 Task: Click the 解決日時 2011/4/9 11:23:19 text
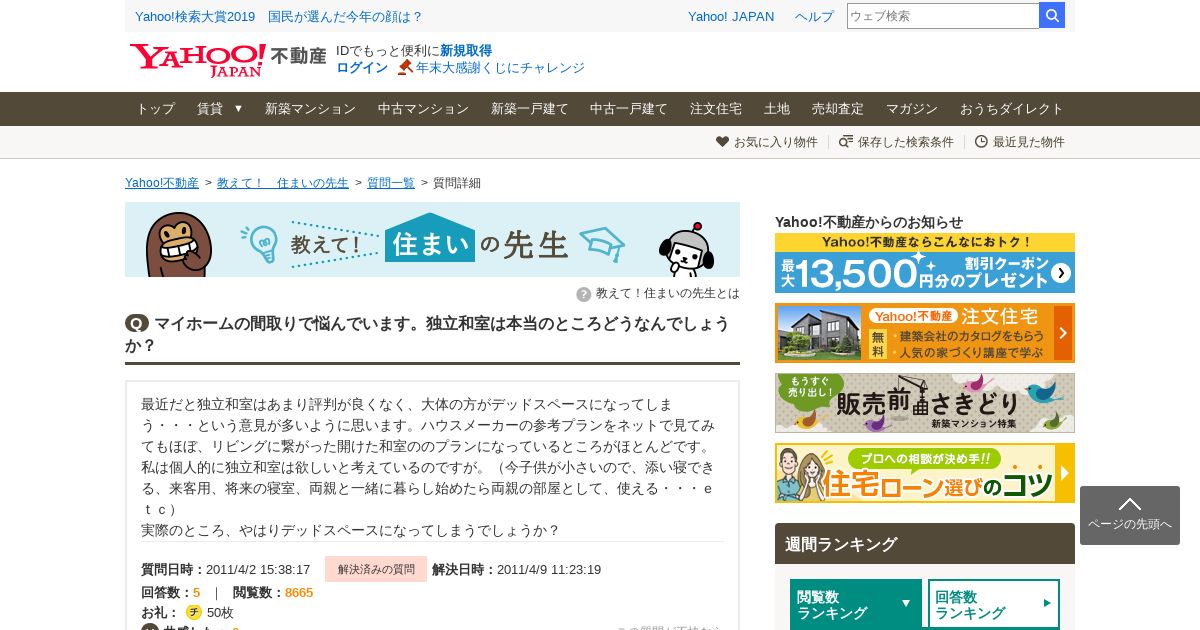(x=517, y=569)
